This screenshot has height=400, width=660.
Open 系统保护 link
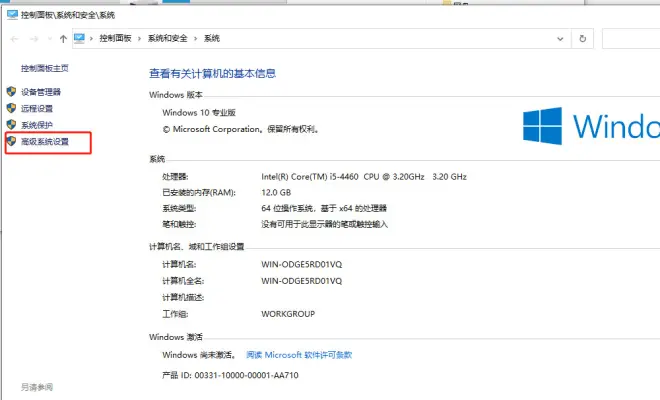point(37,125)
